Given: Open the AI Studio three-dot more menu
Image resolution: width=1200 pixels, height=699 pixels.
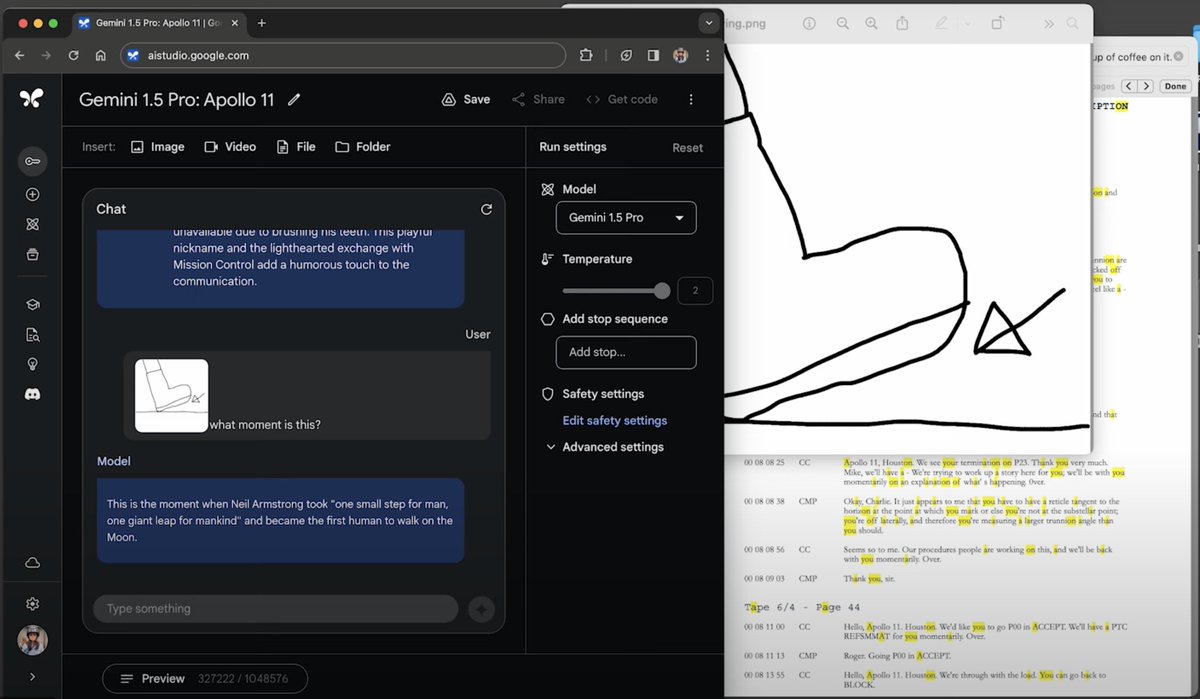Looking at the screenshot, I should point(691,99).
